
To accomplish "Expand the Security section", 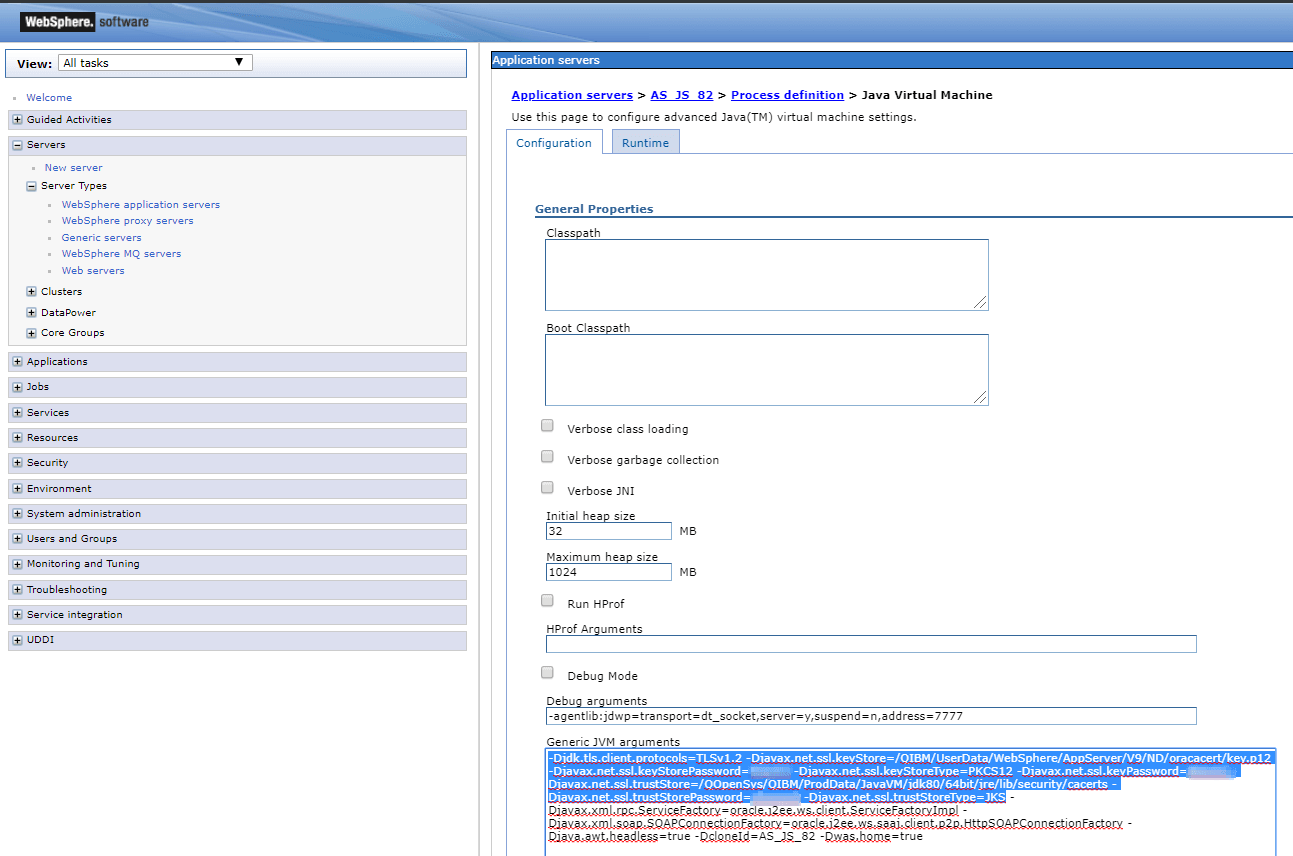I will pyautogui.click(x=18, y=463).
